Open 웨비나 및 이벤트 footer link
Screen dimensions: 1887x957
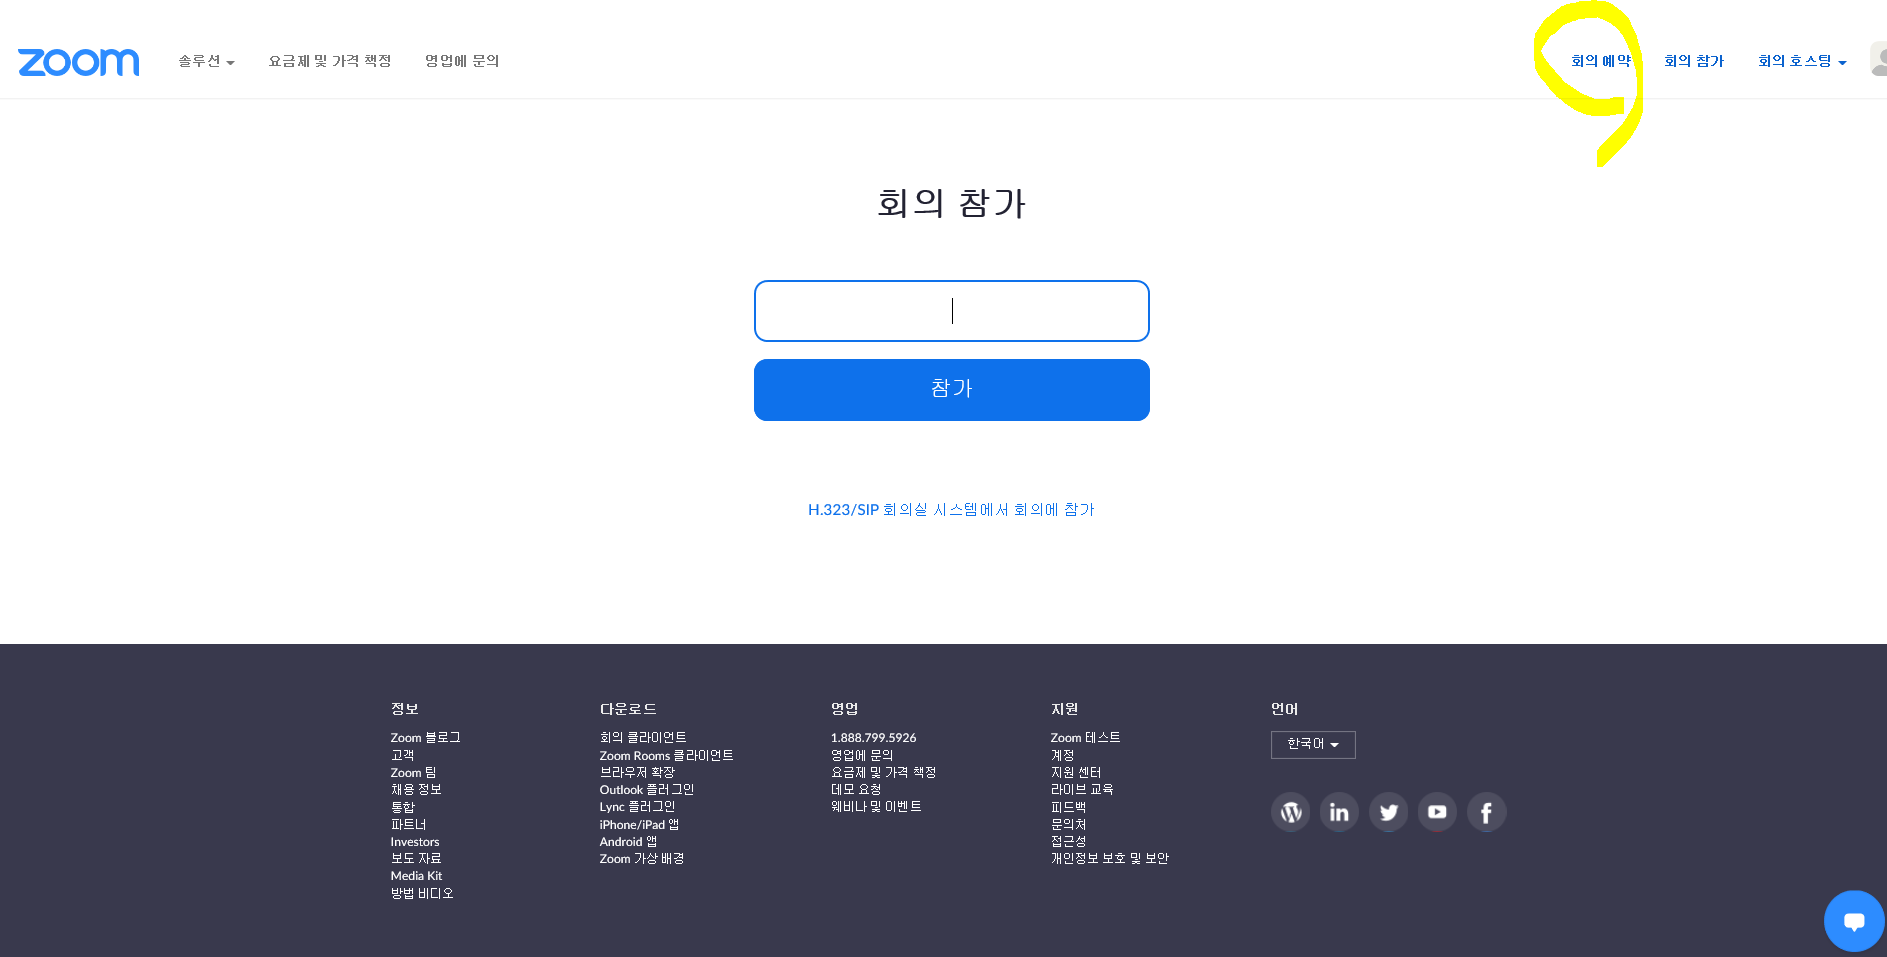(x=876, y=807)
